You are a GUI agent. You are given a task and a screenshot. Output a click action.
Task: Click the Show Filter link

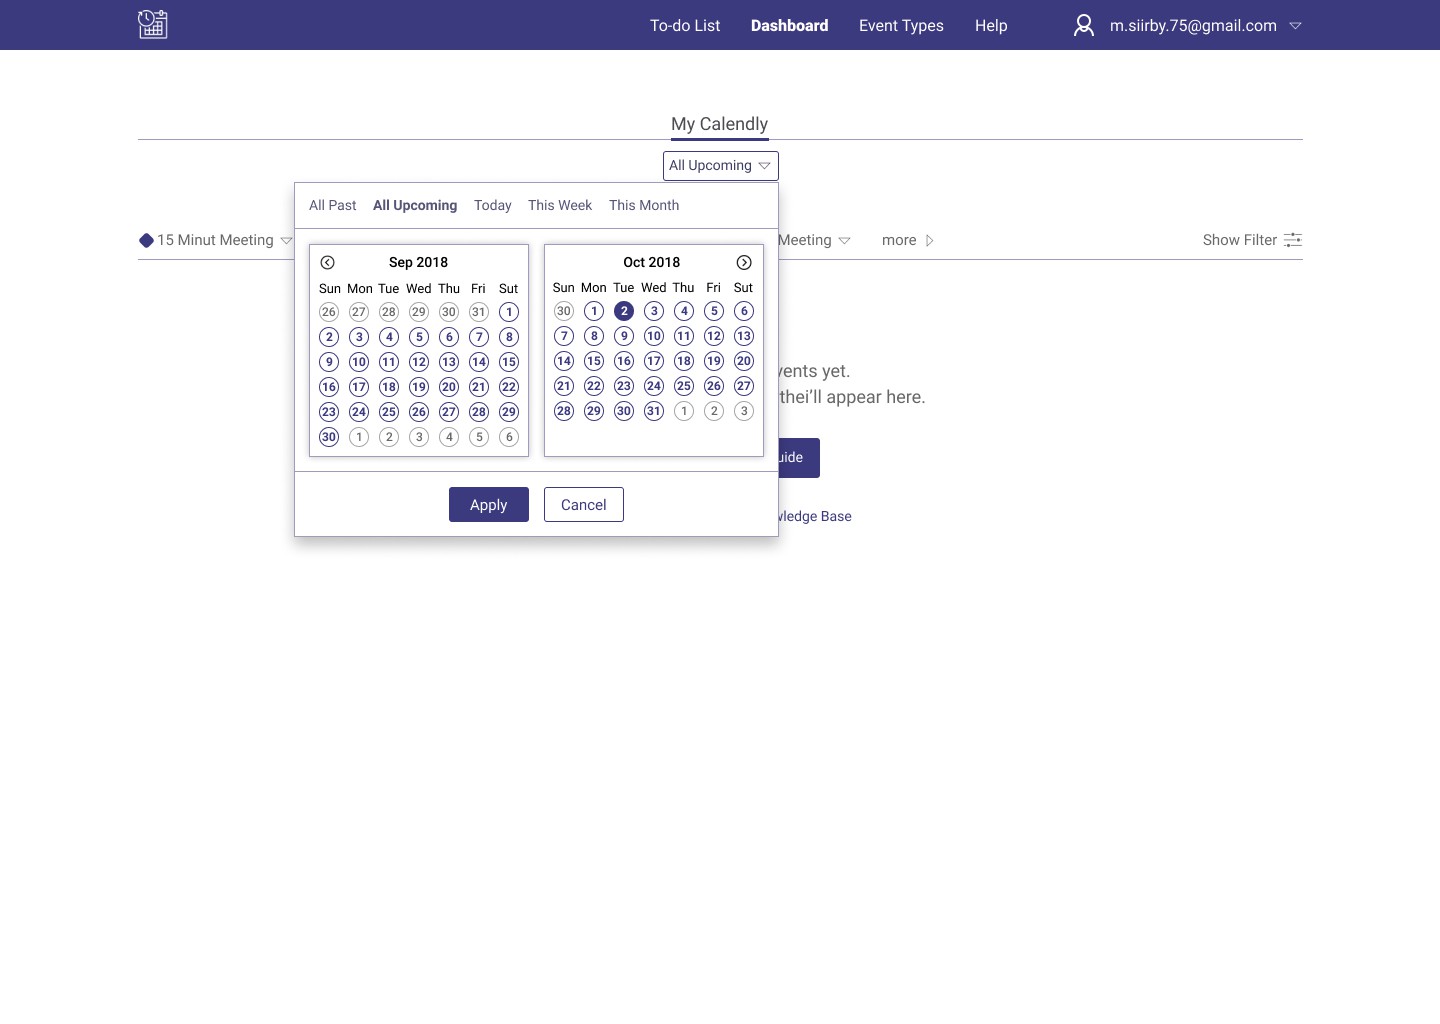point(1239,240)
